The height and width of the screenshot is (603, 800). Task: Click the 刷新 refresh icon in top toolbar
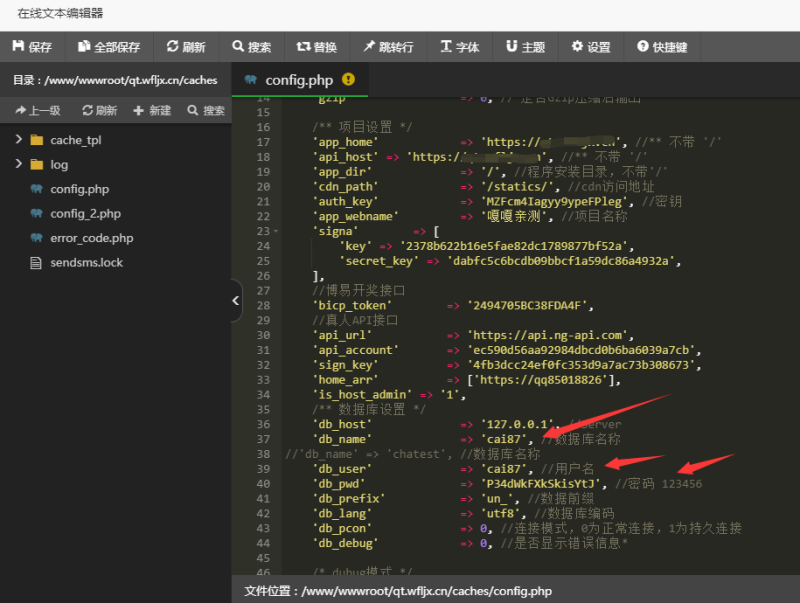[x=186, y=47]
